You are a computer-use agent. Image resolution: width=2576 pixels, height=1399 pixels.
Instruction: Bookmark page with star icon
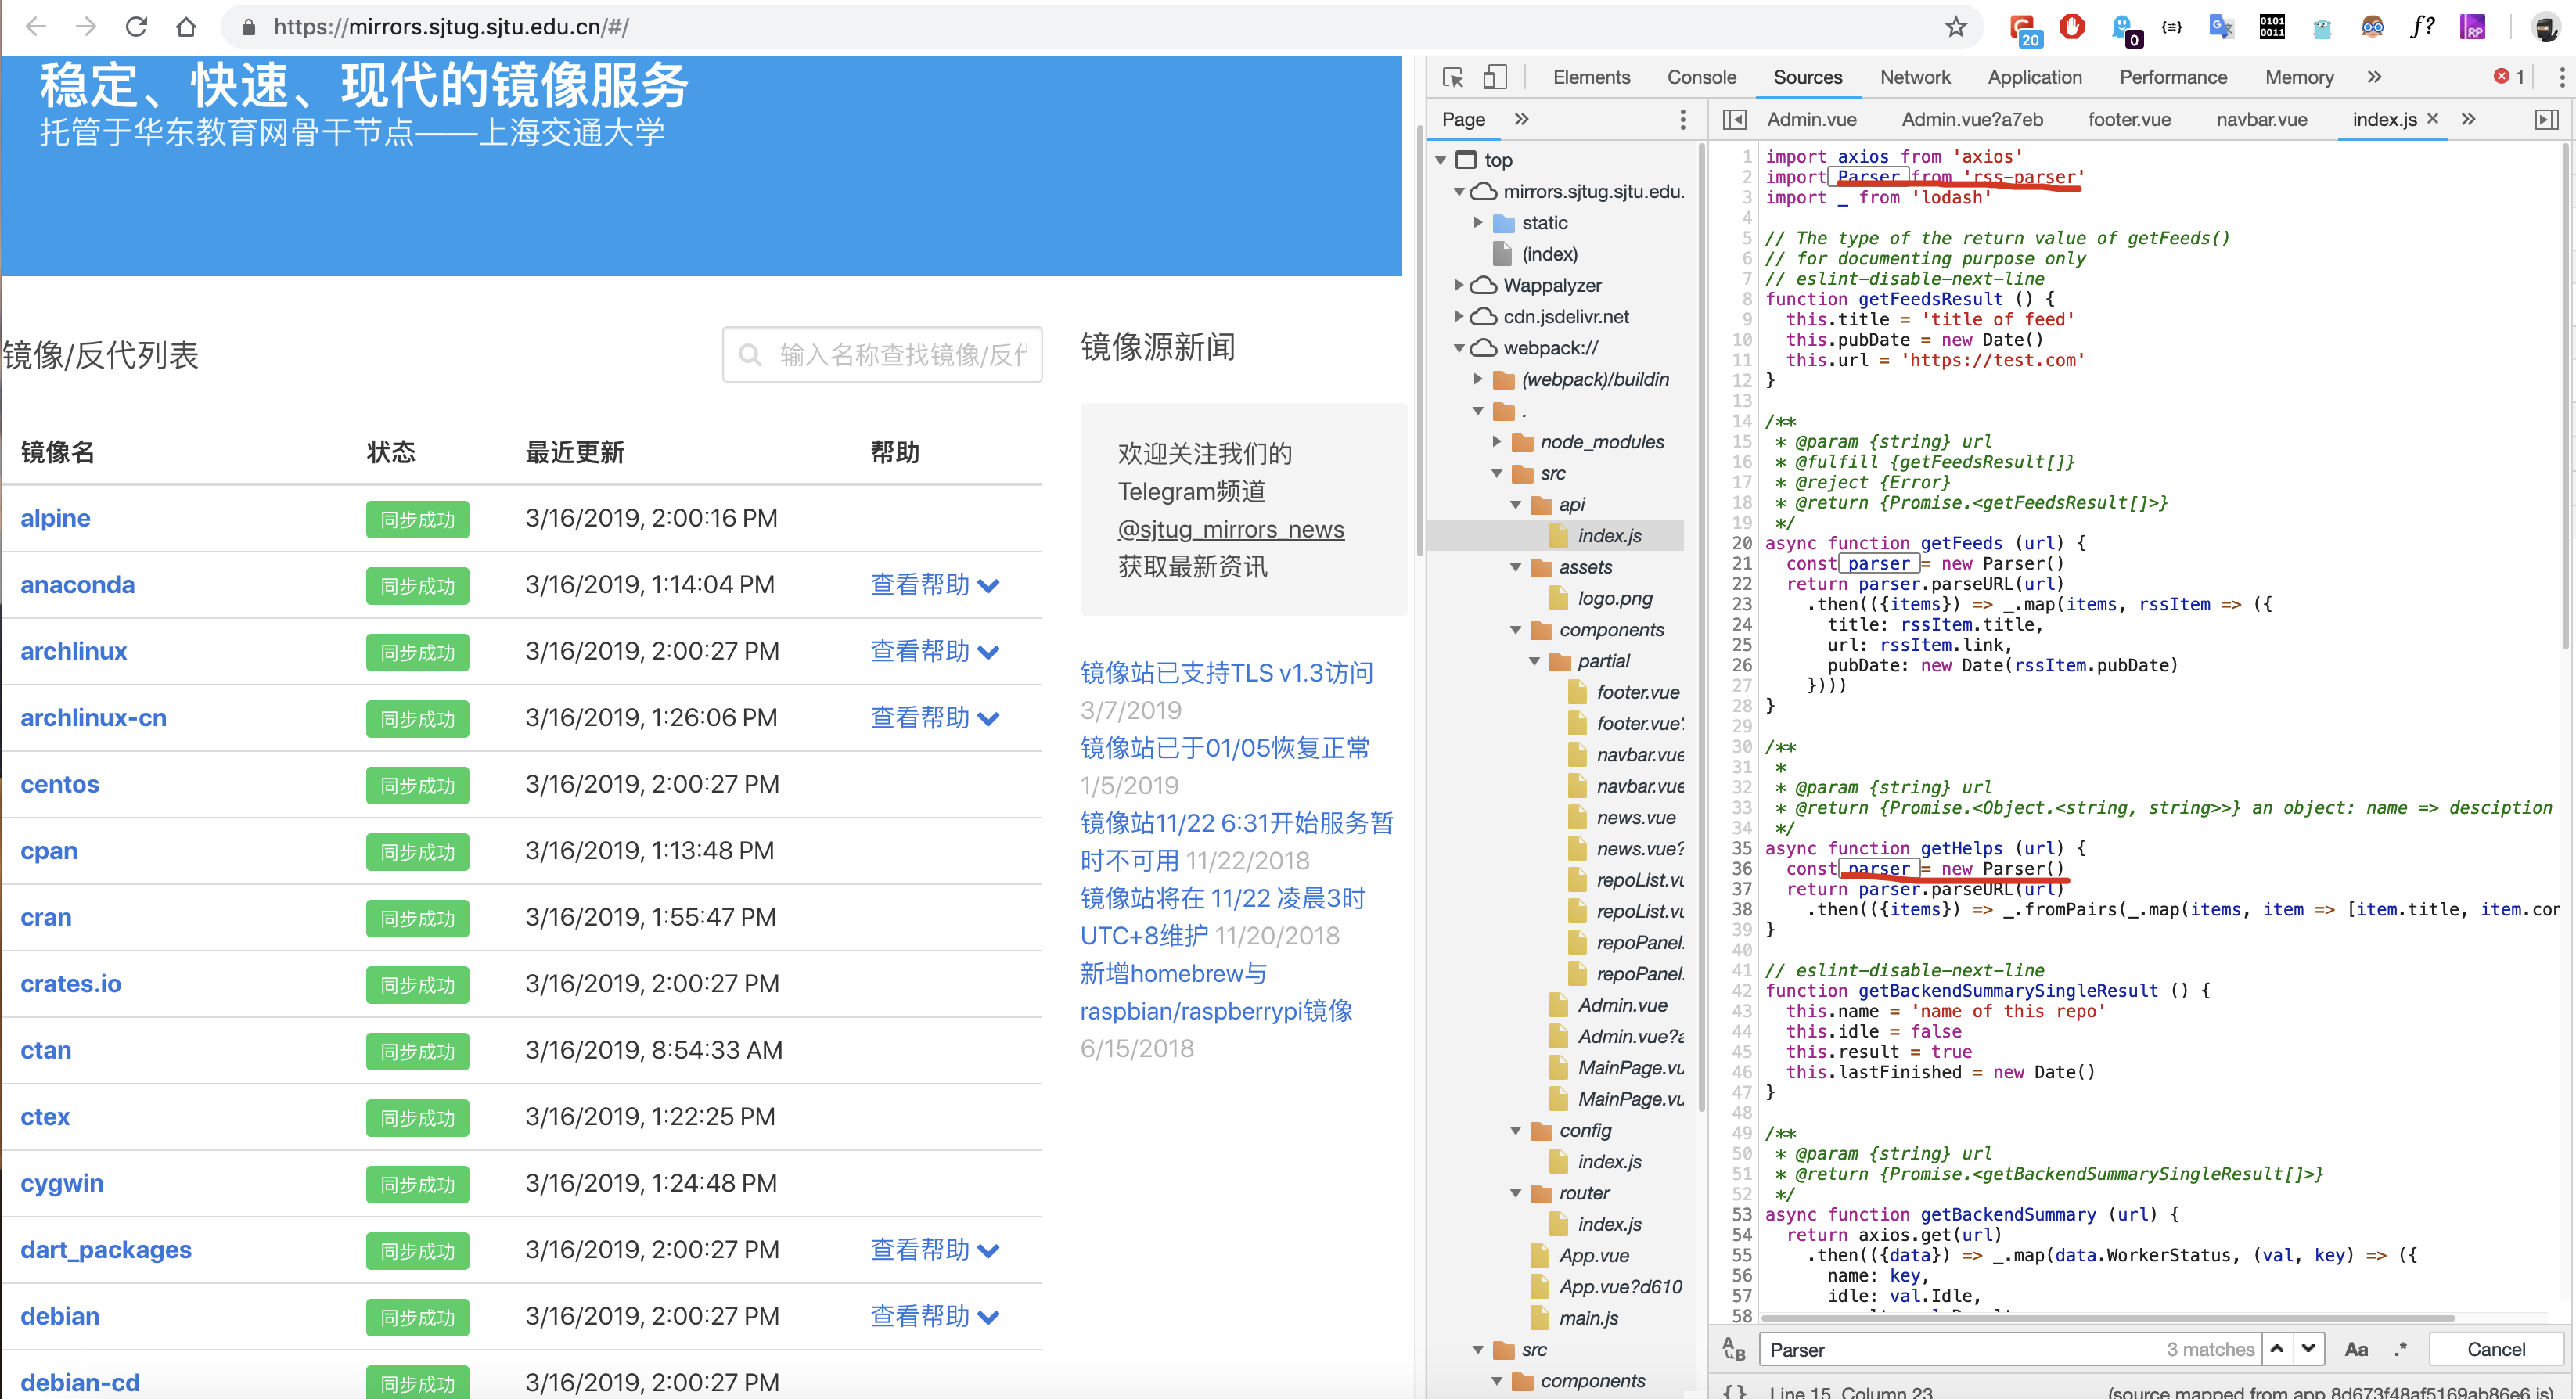coord(1956,27)
